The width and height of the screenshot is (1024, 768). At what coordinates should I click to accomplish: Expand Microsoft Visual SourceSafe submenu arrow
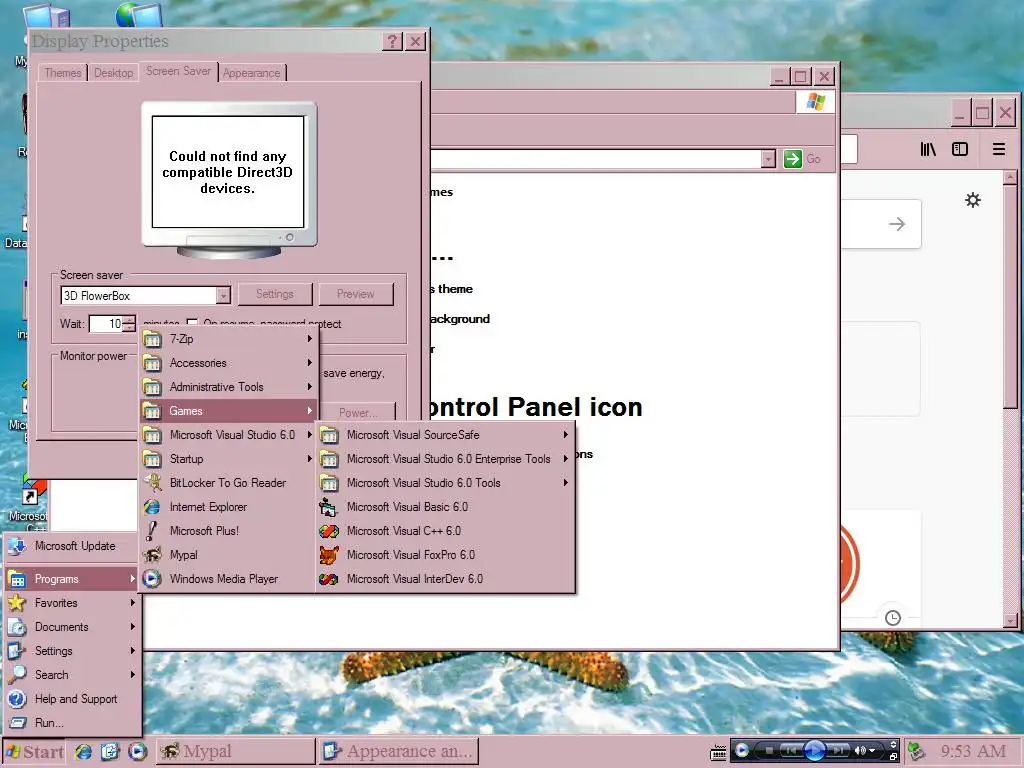[566, 435]
